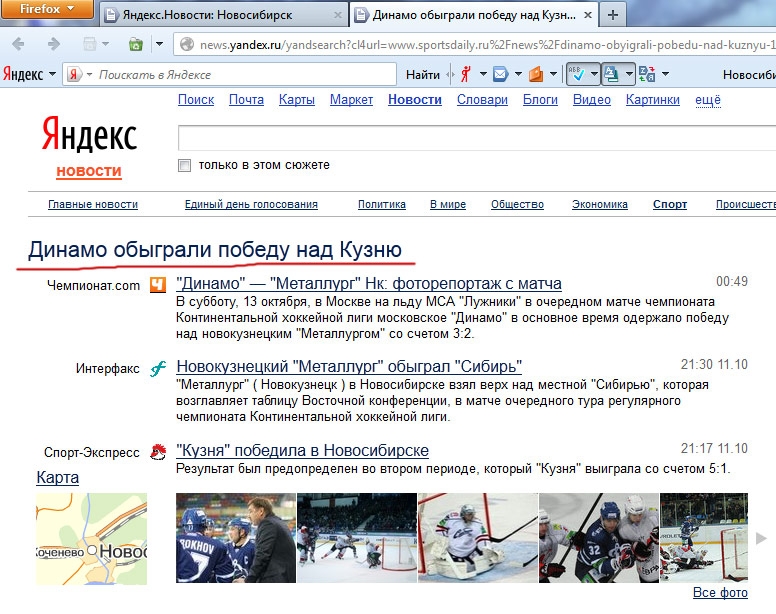Open the Почта link
The image size is (776, 614).
(246, 100)
